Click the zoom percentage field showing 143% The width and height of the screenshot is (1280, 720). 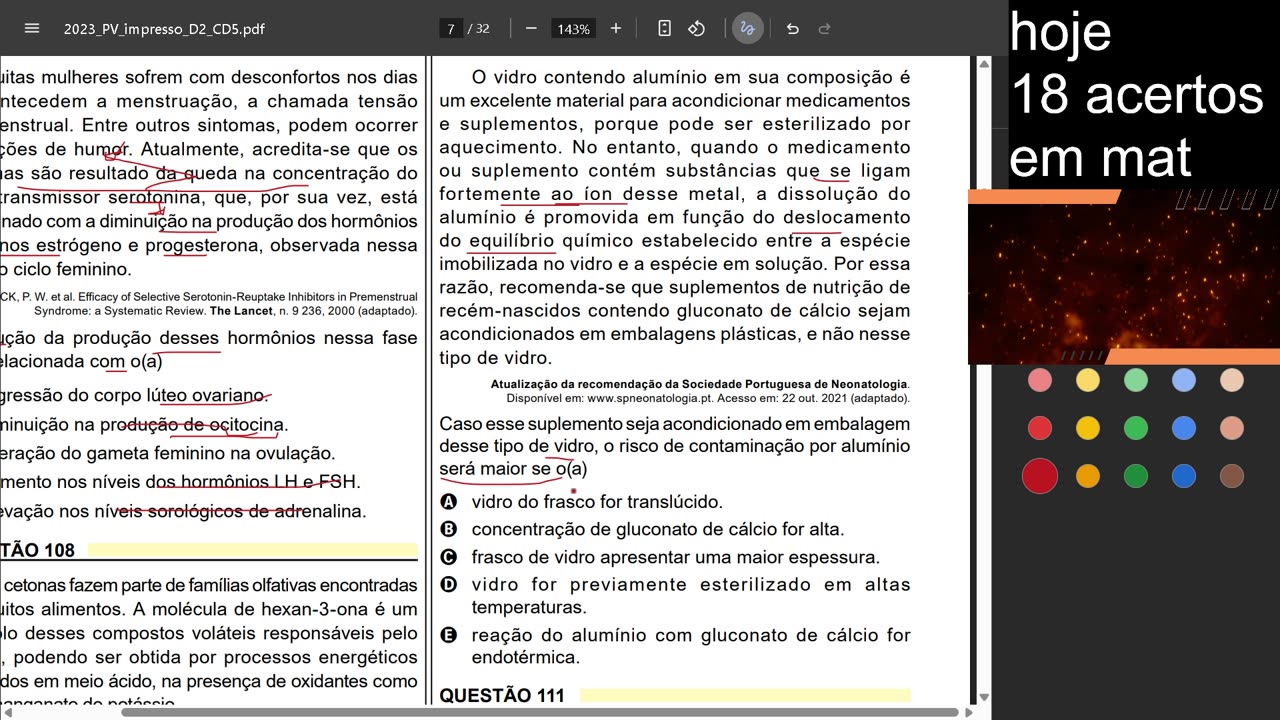[x=574, y=29]
